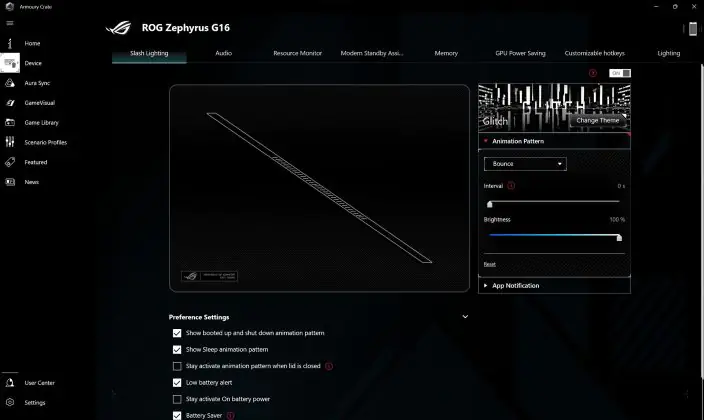704x420 pixels.
Task: Expand the App Notification section
Action: pyautogui.click(x=554, y=286)
